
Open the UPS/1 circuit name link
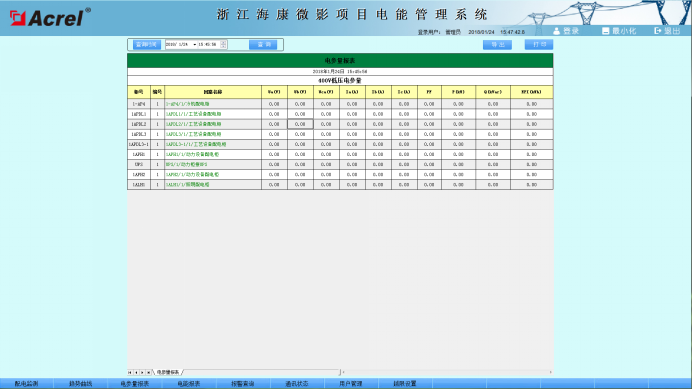coord(187,164)
